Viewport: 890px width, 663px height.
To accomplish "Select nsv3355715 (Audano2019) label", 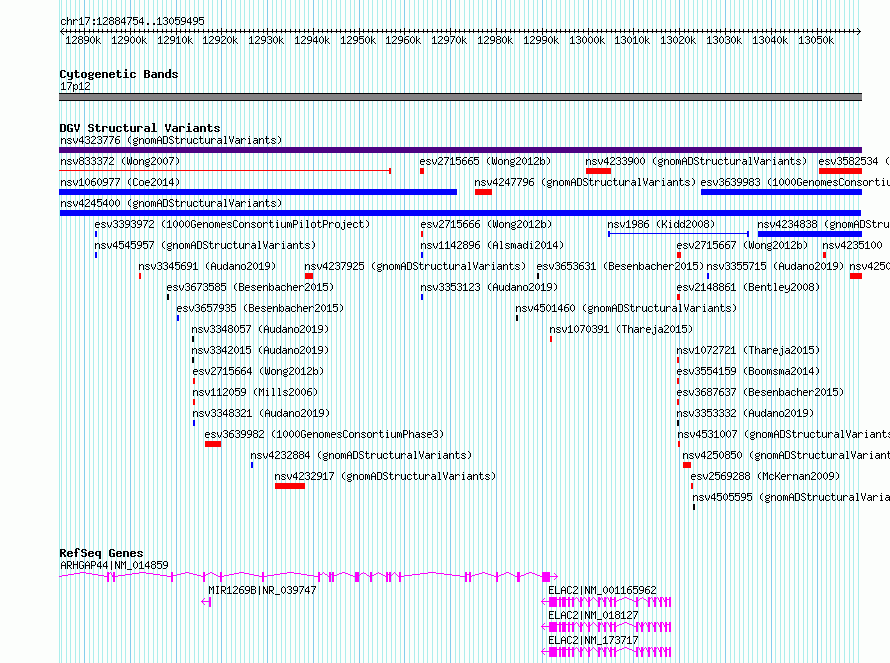I will coord(775,266).
